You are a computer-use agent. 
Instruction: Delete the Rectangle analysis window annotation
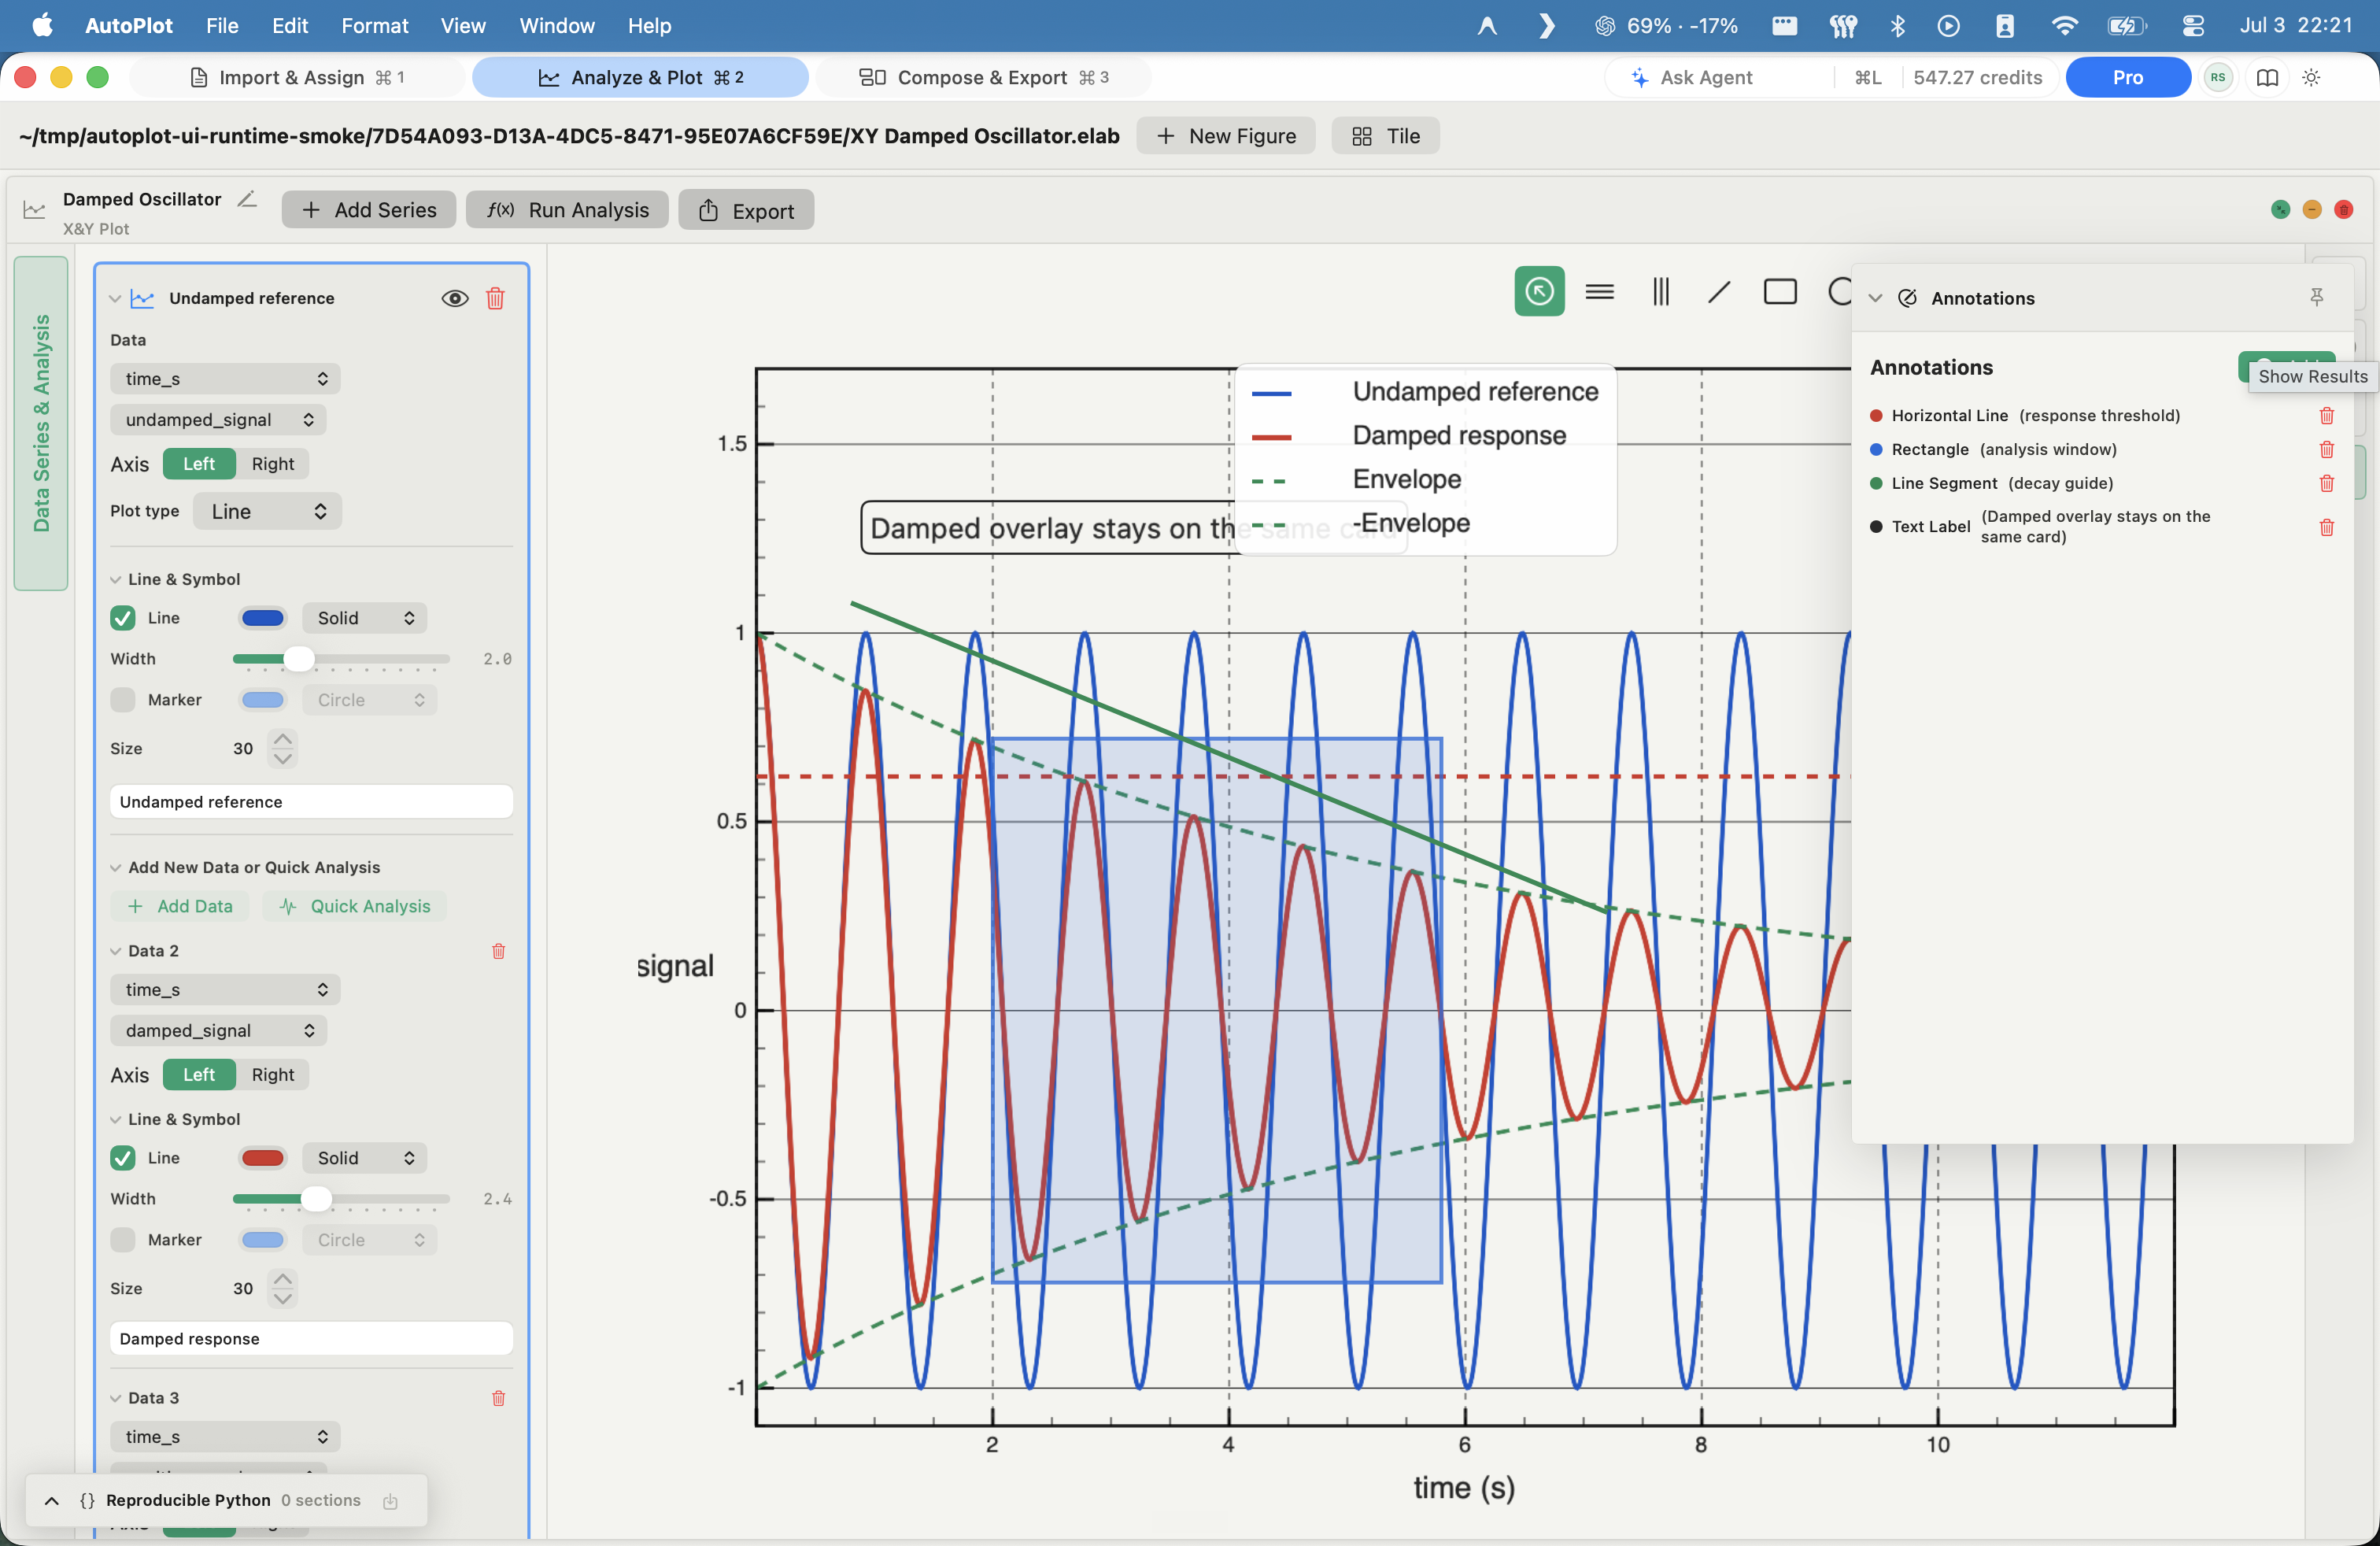point(2327,450)
